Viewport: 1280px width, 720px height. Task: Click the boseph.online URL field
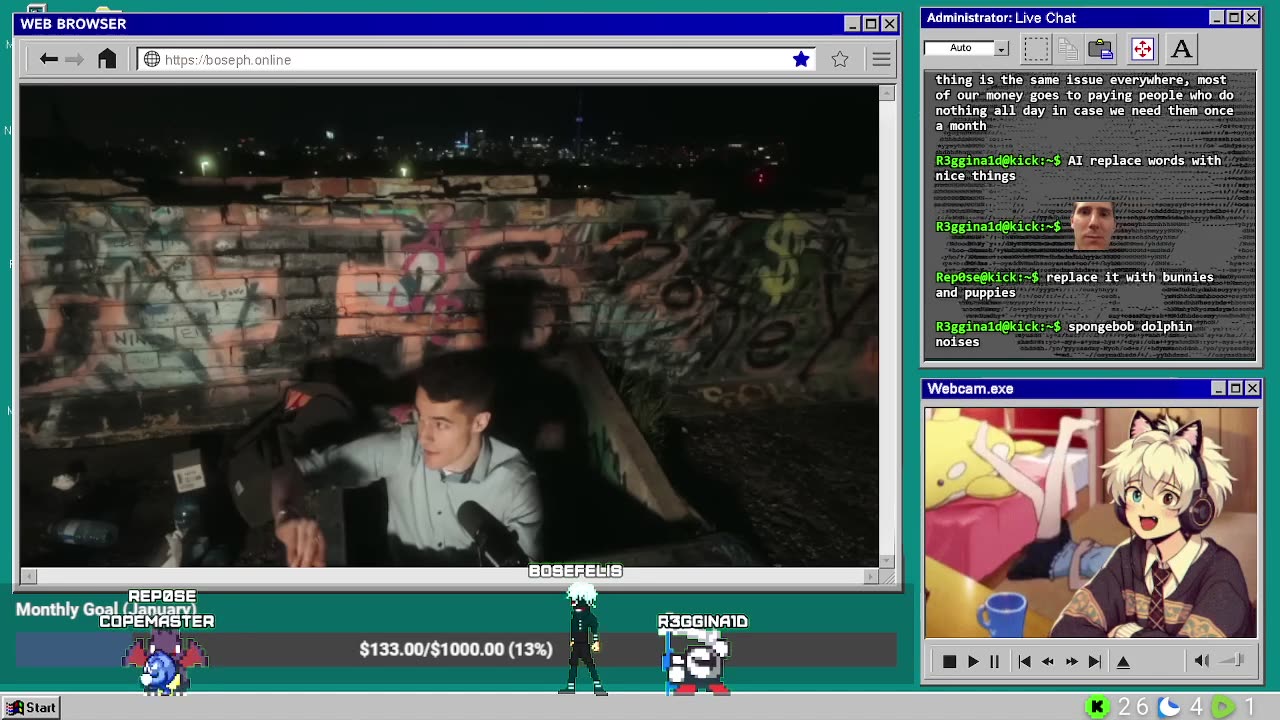[476, 59]
